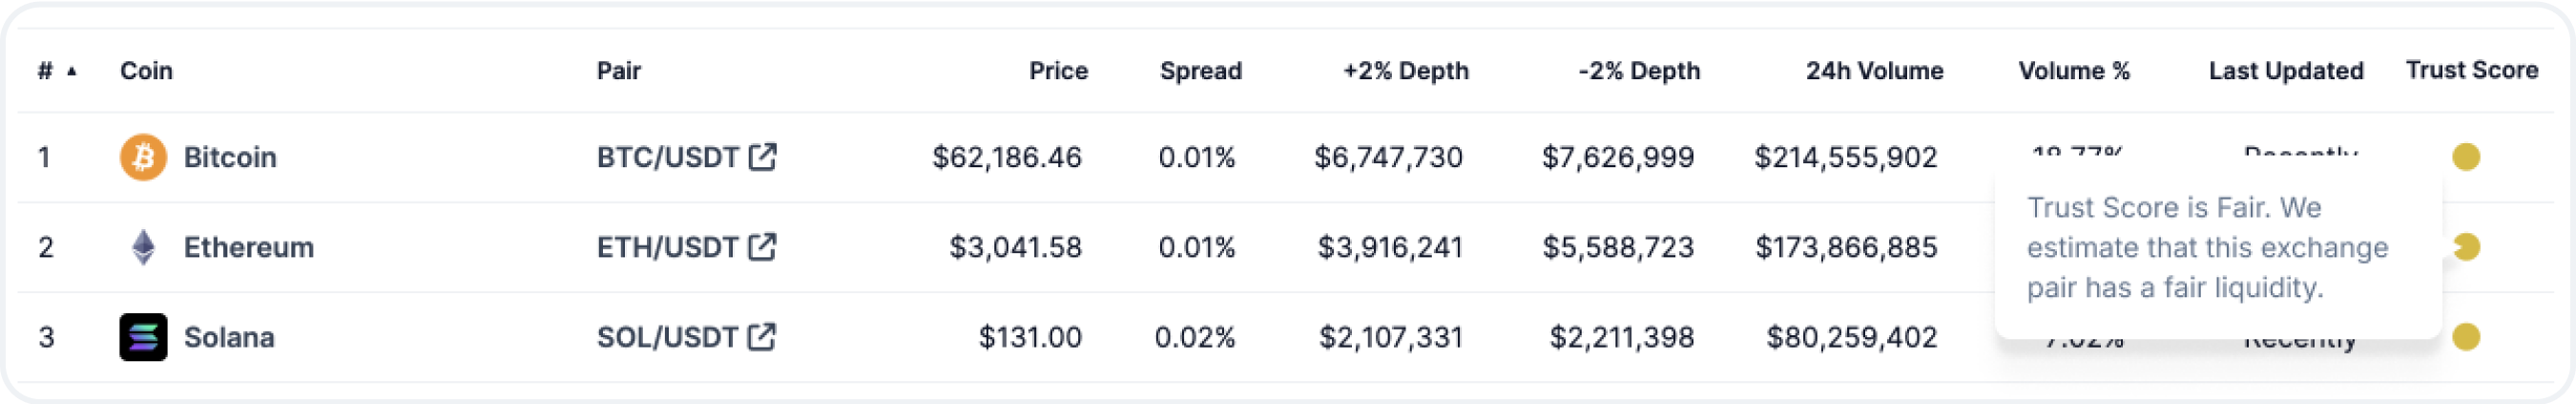This screenshot has width=2576, height=404.
Task: Open ETH/USDT external link icon
Action: click(763, 247)
